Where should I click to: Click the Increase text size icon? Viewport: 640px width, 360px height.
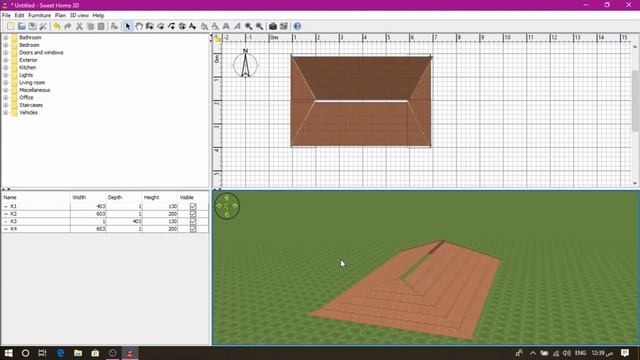click(x=204, y=26)
